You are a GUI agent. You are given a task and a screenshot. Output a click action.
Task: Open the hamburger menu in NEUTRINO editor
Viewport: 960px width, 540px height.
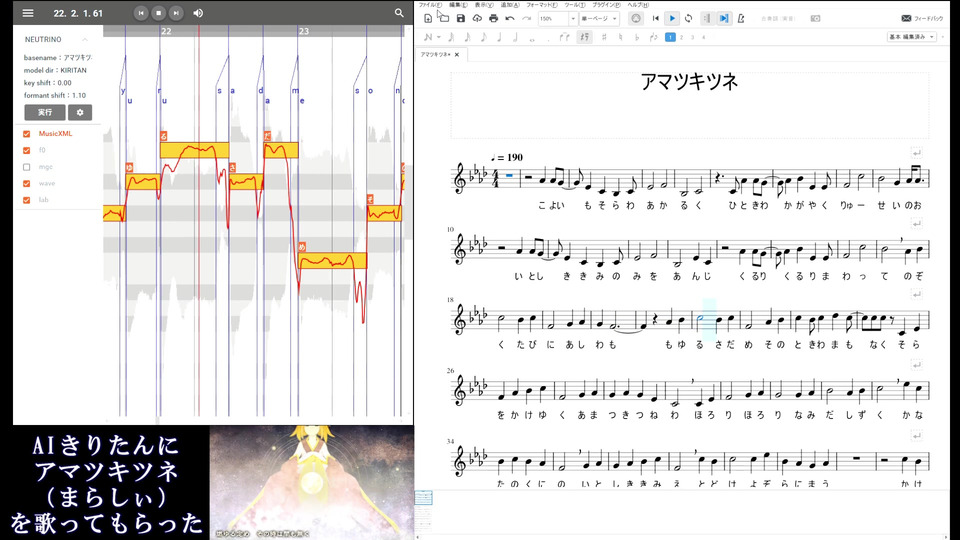pyautogui.click(x=28, y=13)
